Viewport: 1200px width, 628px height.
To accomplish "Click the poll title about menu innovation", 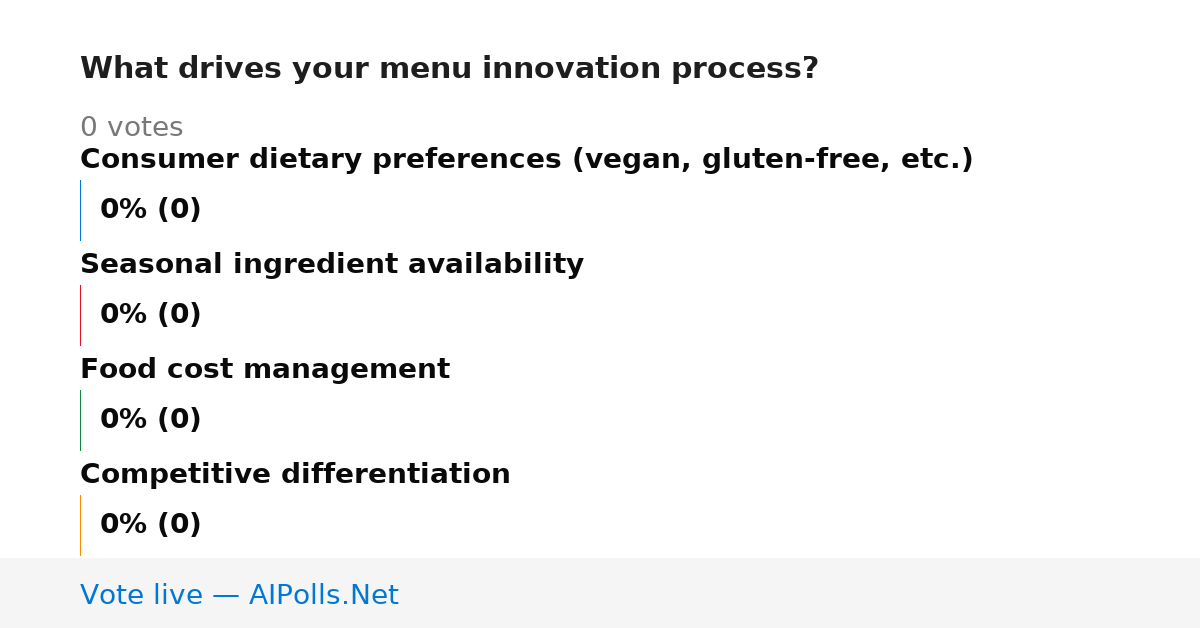I will coord(449,69).
